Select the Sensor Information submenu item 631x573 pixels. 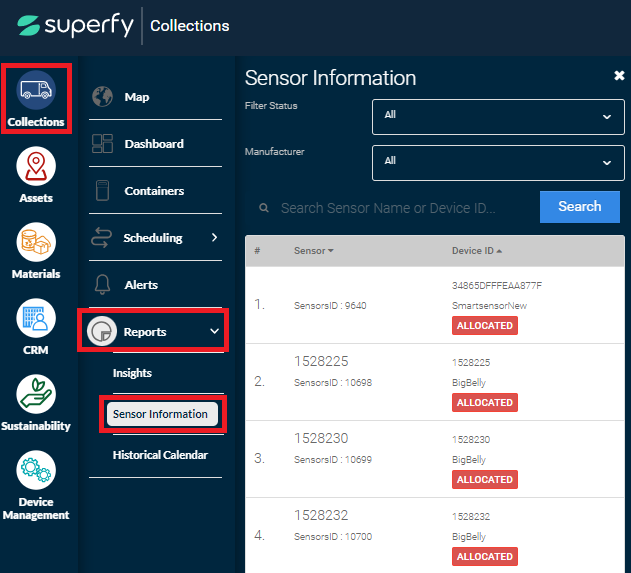[162, 414]
